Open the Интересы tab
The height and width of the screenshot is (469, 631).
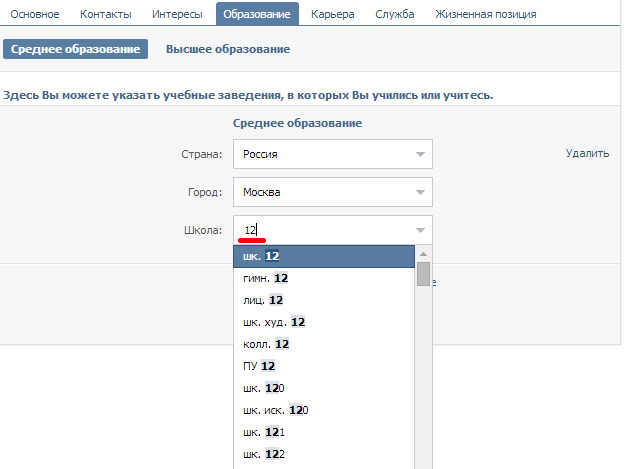[177, 14]
